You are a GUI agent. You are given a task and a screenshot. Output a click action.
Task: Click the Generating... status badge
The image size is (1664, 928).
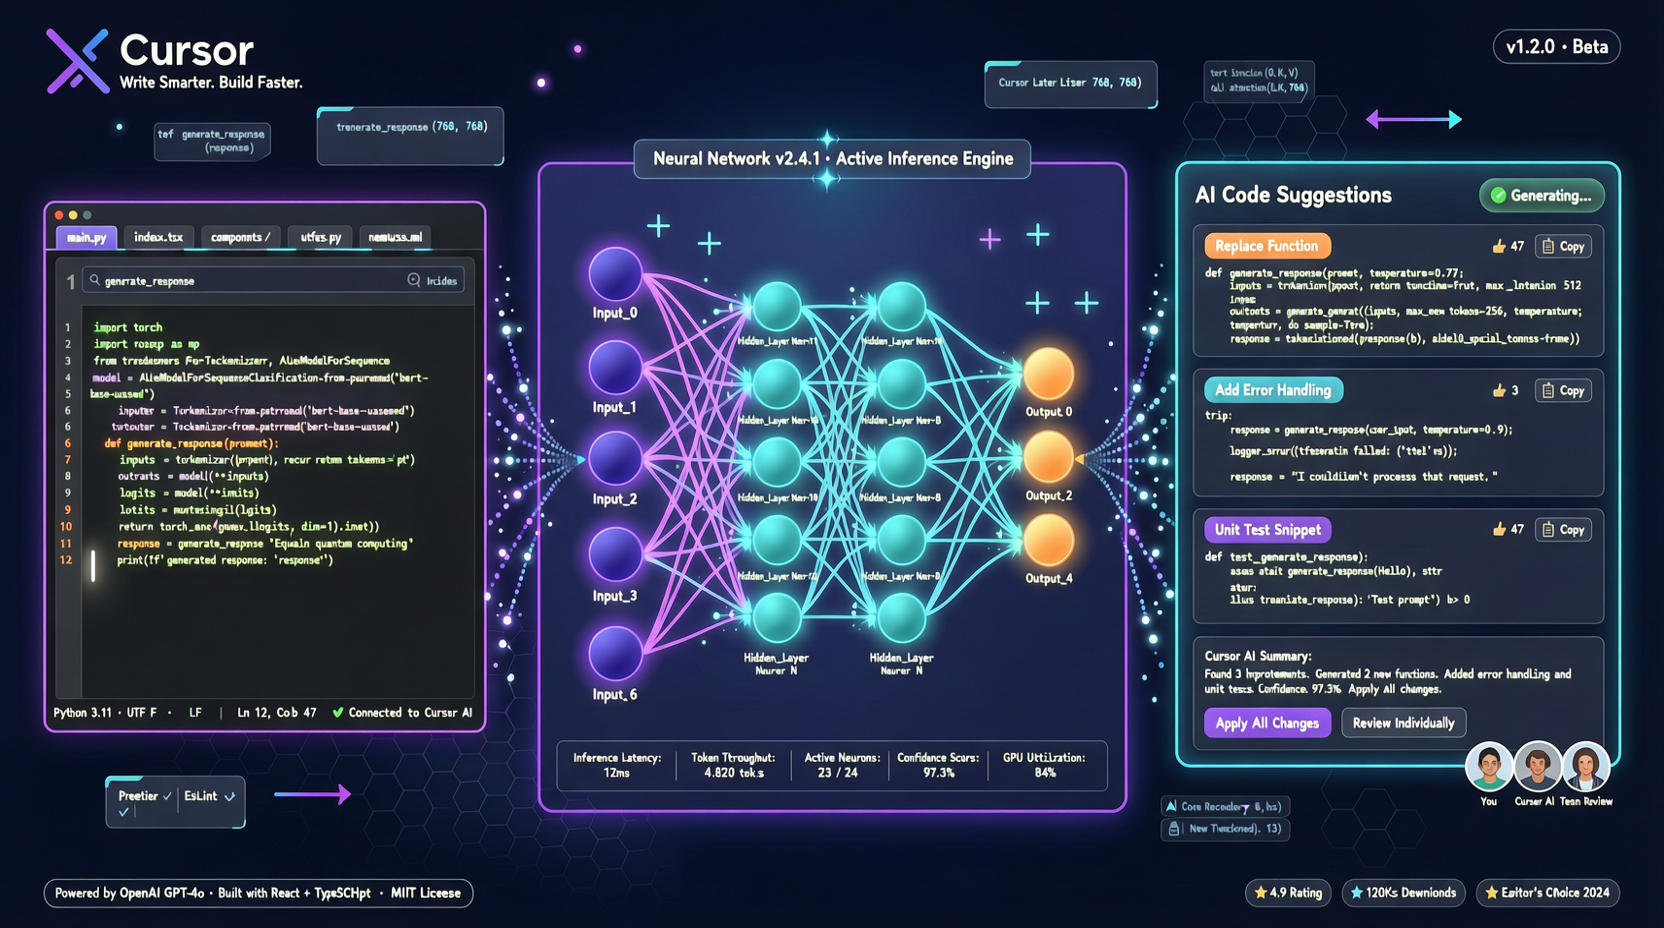click(1541, 196)
